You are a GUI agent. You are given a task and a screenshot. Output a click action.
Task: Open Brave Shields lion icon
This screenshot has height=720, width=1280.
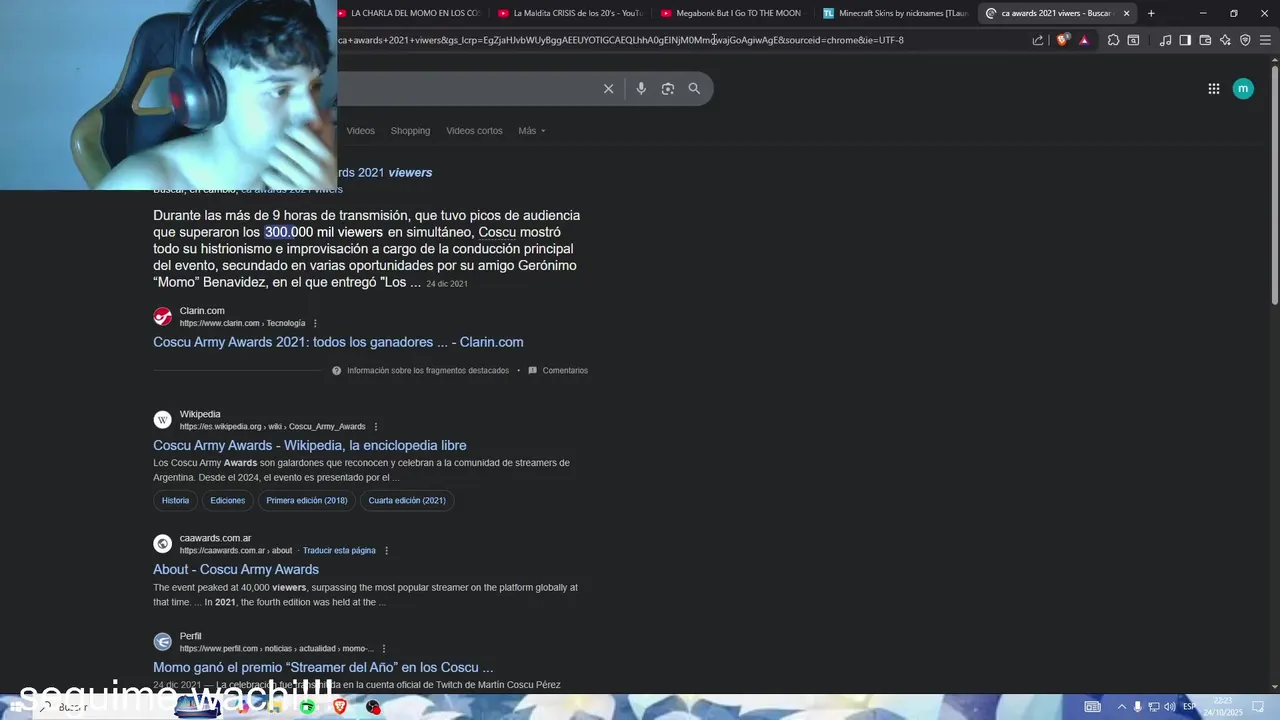pos(1062,40)
